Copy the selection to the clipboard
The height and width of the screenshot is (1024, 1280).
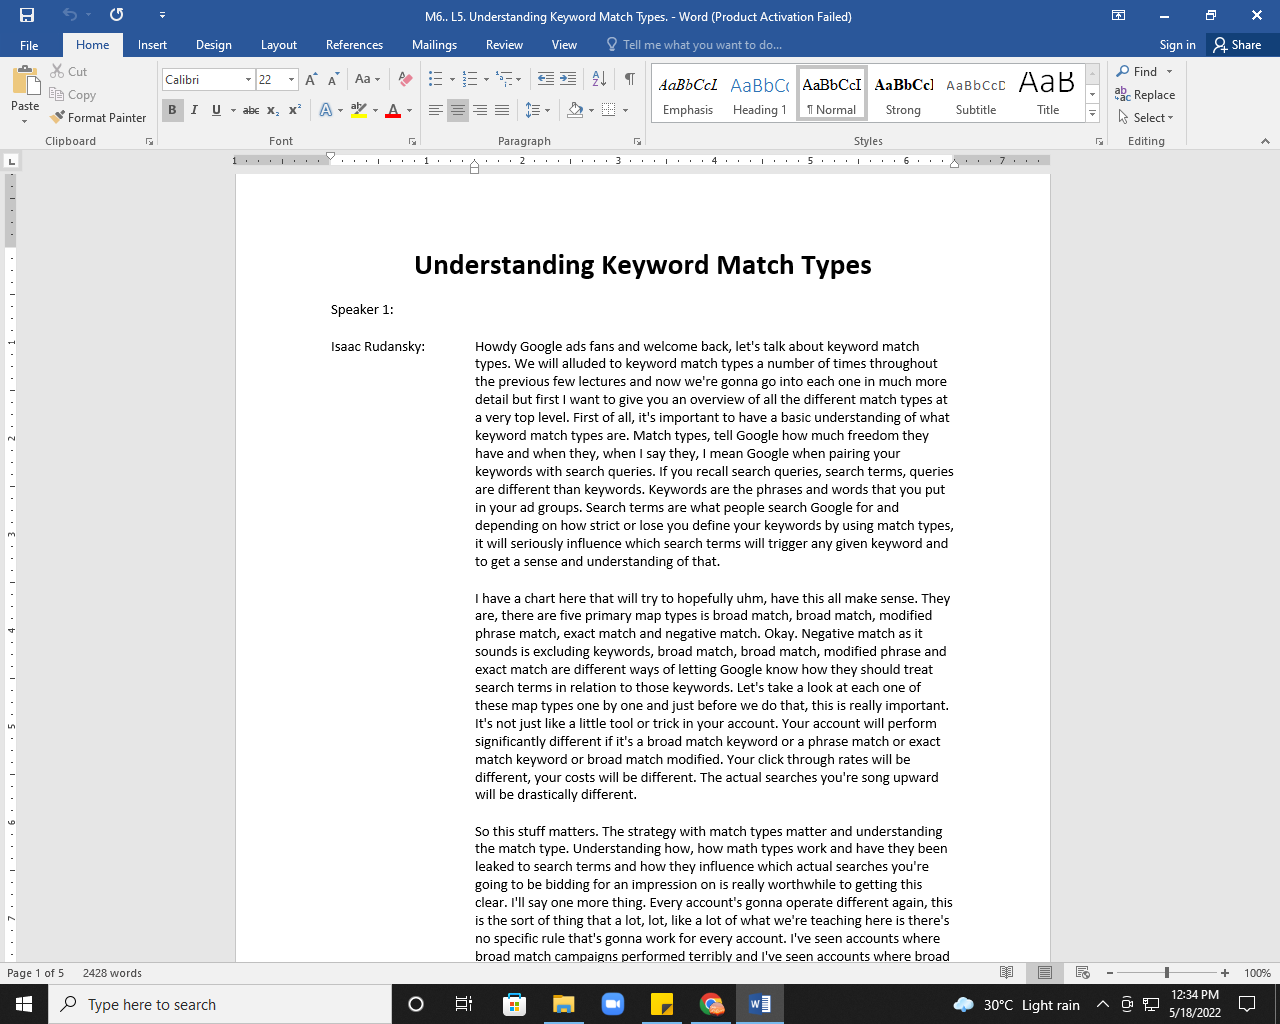click(73, 95)
